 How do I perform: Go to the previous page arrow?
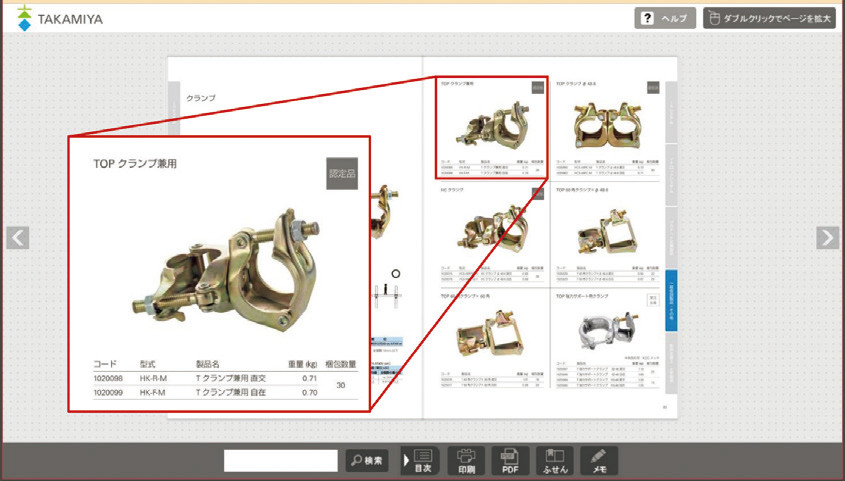pos(17,238)
